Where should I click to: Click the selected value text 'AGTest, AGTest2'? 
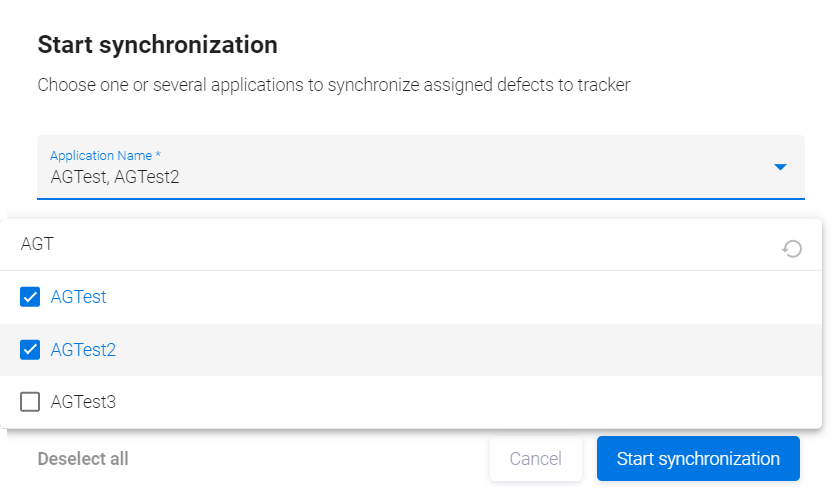click(x=115, y=178)
